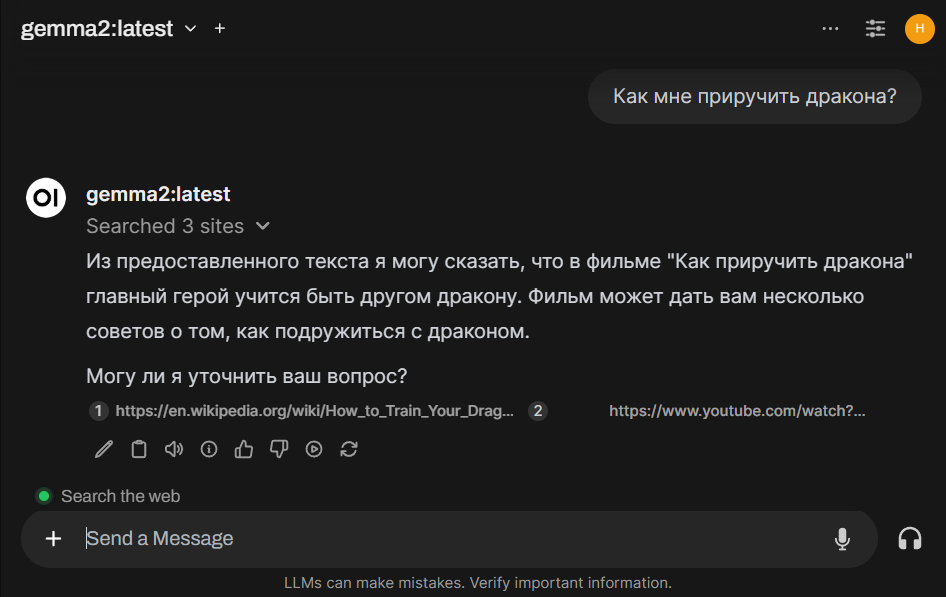Click the model's OI avatar logo
This screenshot has height=597, width=946.
coord(46,197)
